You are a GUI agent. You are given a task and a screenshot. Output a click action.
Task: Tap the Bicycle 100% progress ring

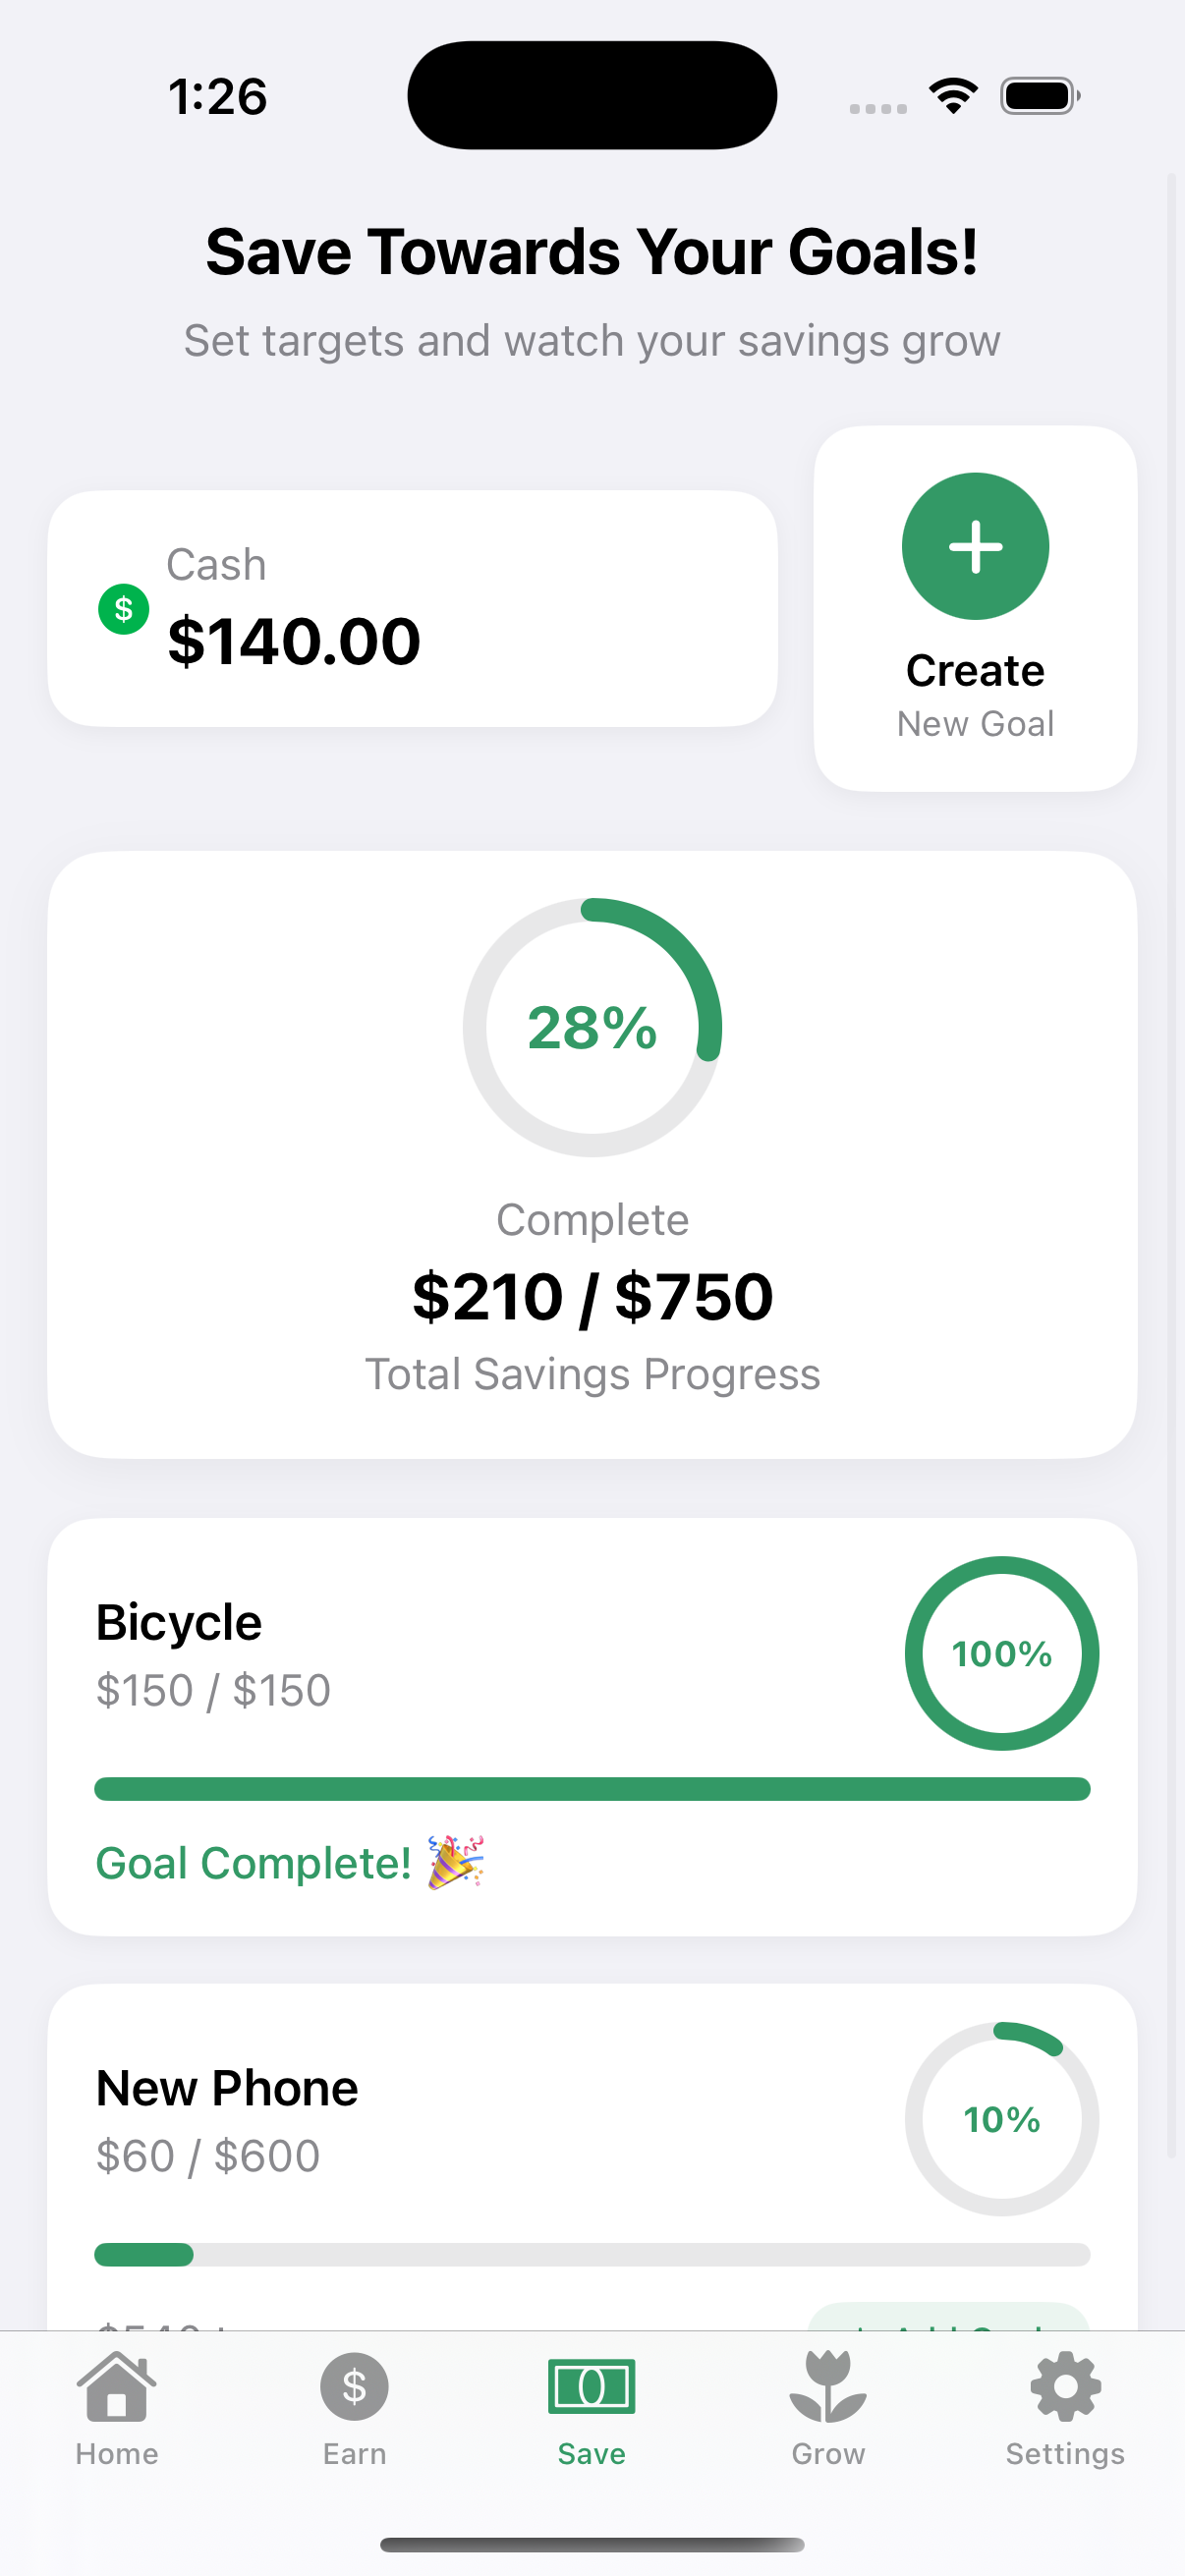pos(1001,1653)
